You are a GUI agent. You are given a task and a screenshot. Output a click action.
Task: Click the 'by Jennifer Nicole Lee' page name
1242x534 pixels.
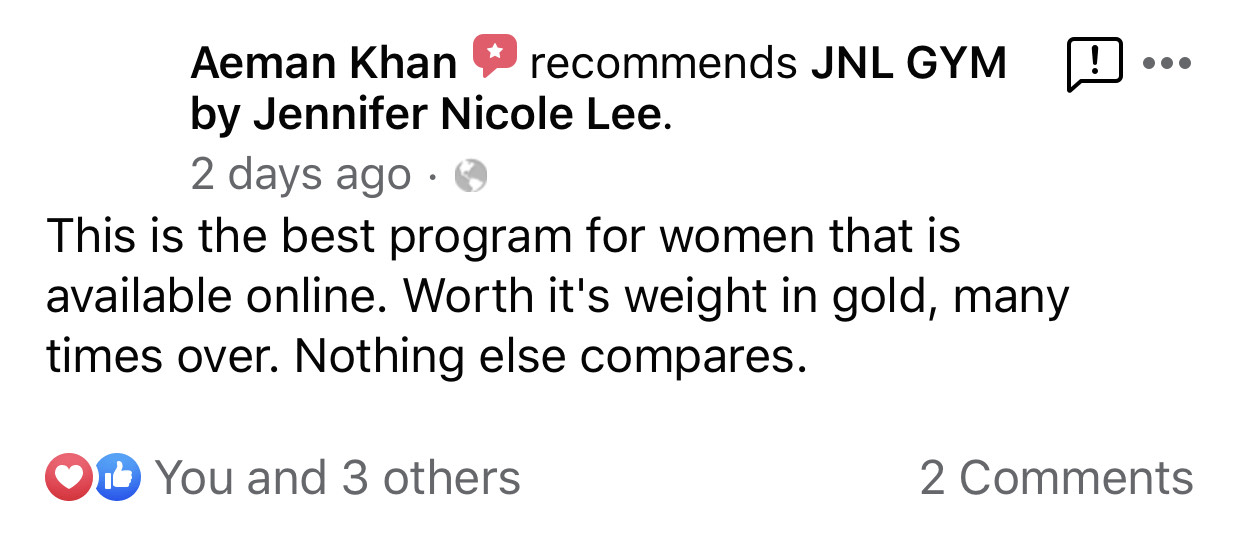pos(428,117)
